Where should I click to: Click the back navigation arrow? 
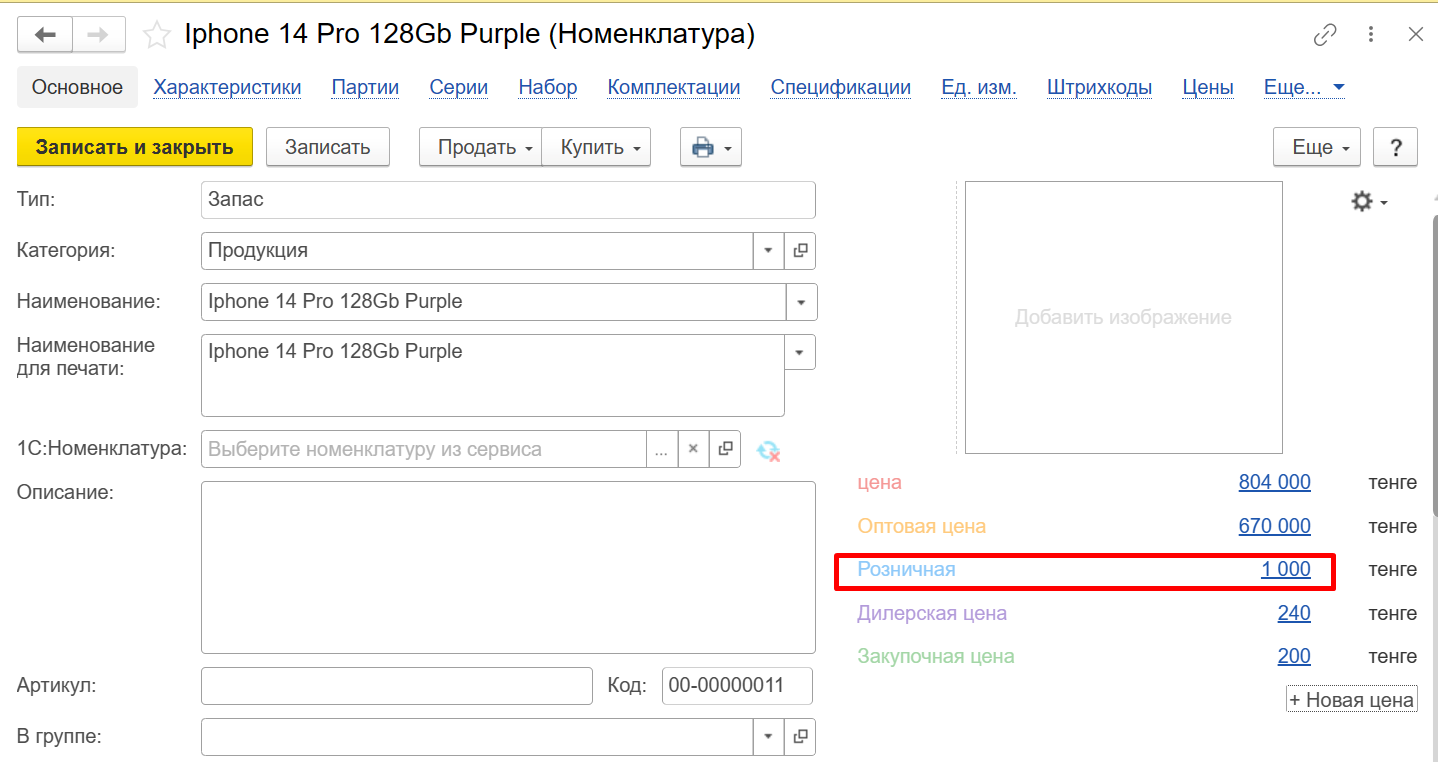[x=45, y=36]
